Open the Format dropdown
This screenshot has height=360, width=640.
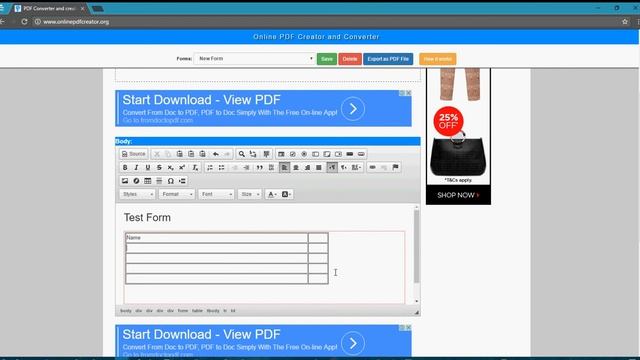[x=177, y=194]
